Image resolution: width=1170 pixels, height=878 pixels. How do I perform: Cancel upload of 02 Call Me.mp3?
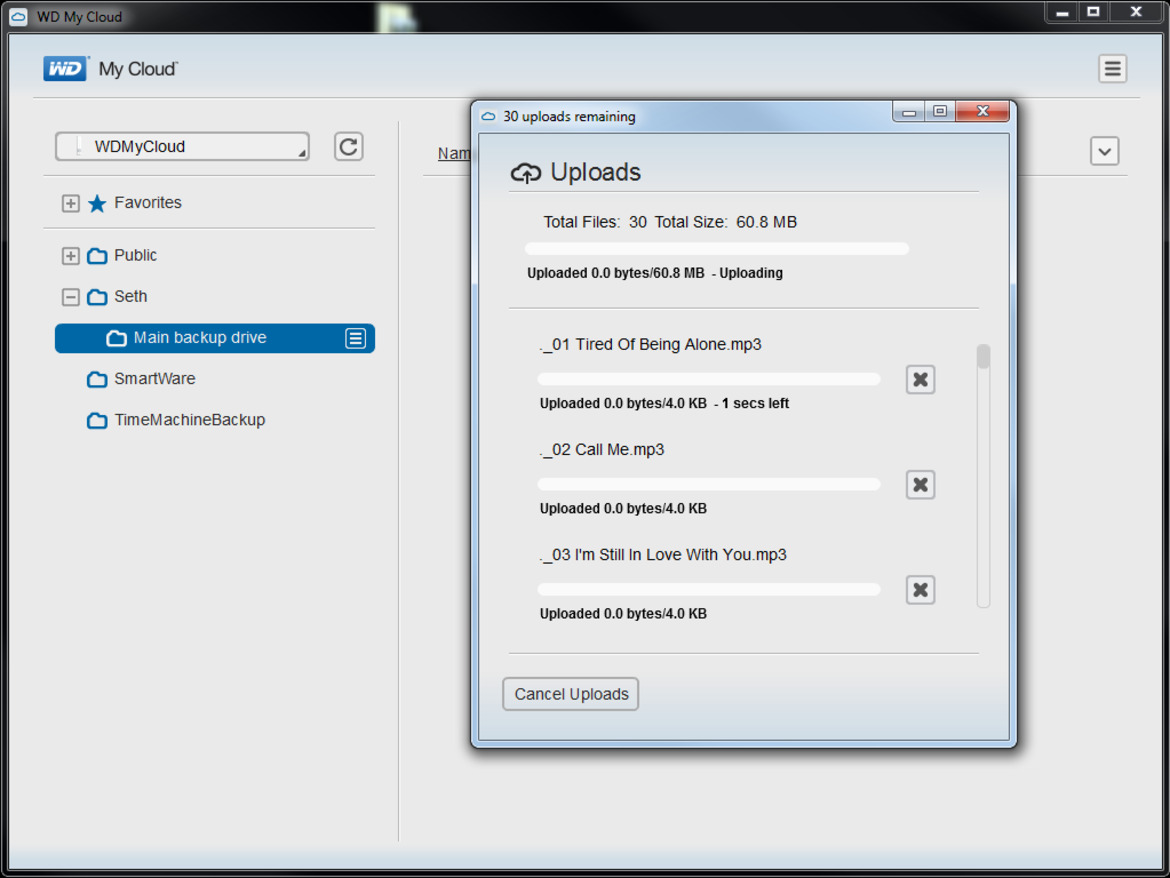920,485
